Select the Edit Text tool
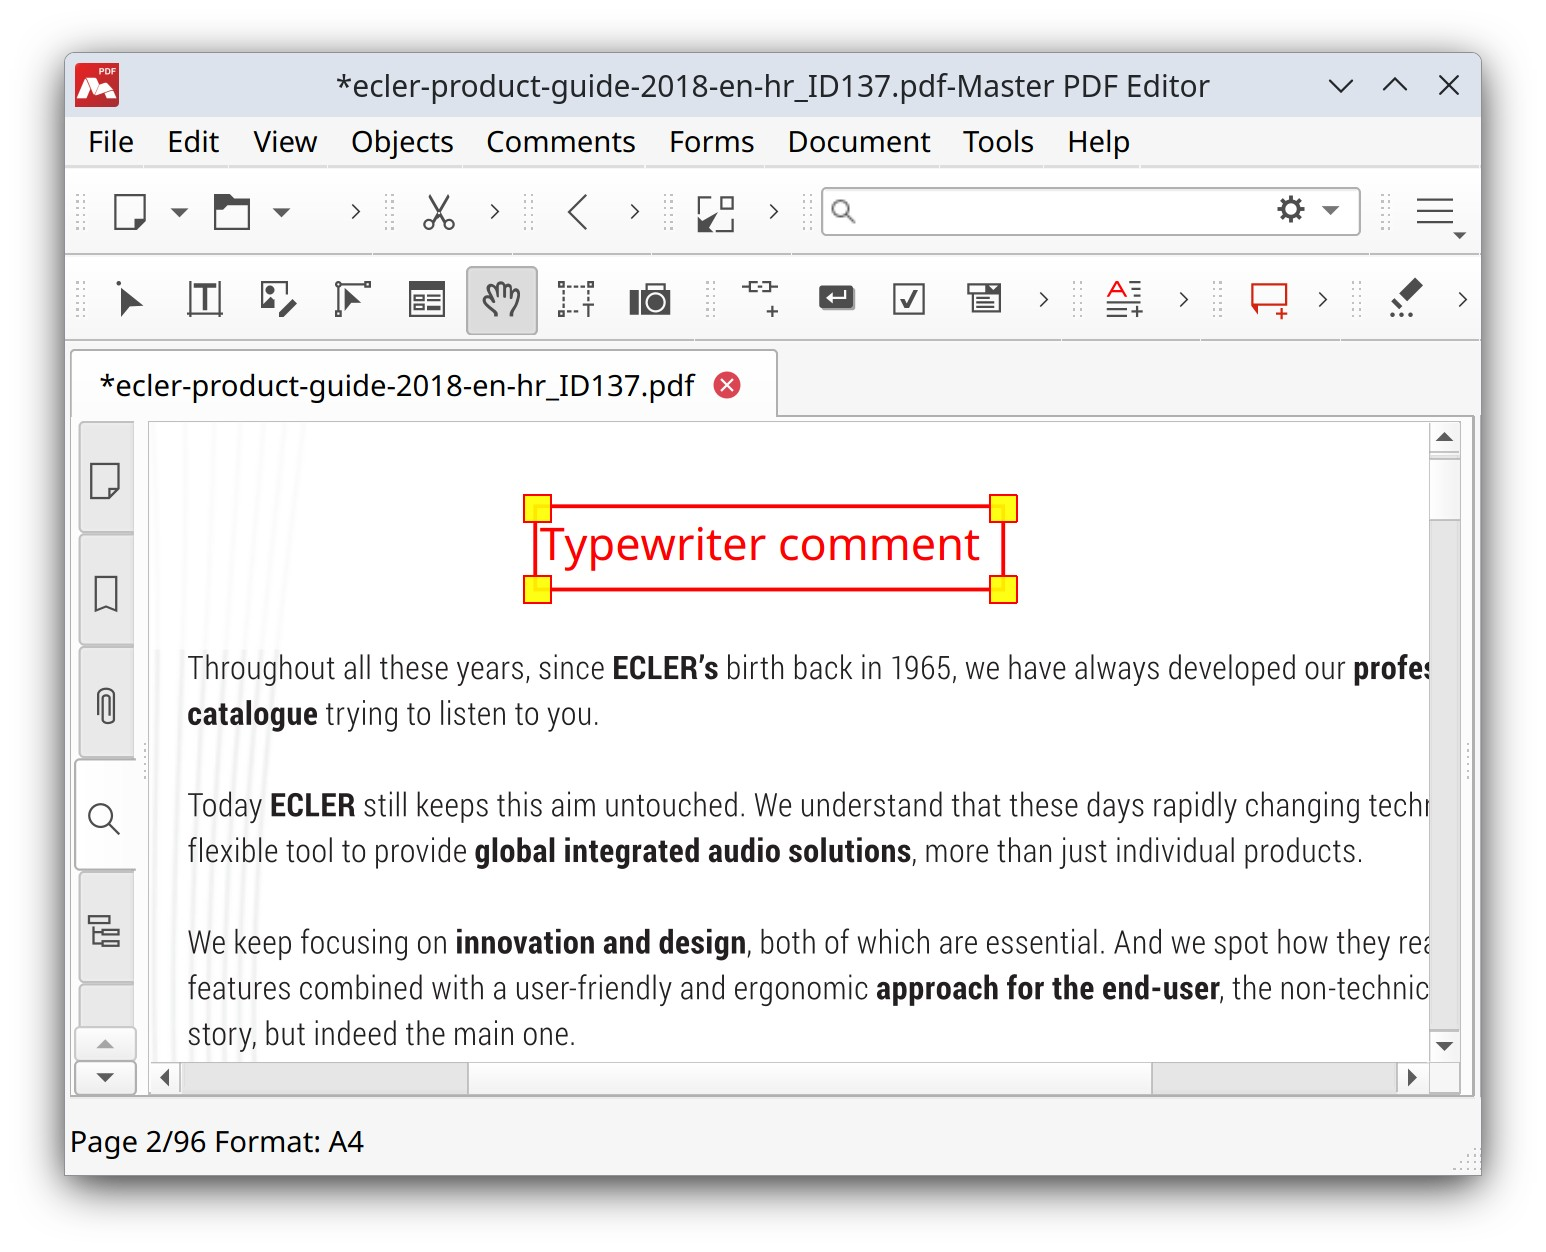The image size is (1546, 1252). click(204, 300)
